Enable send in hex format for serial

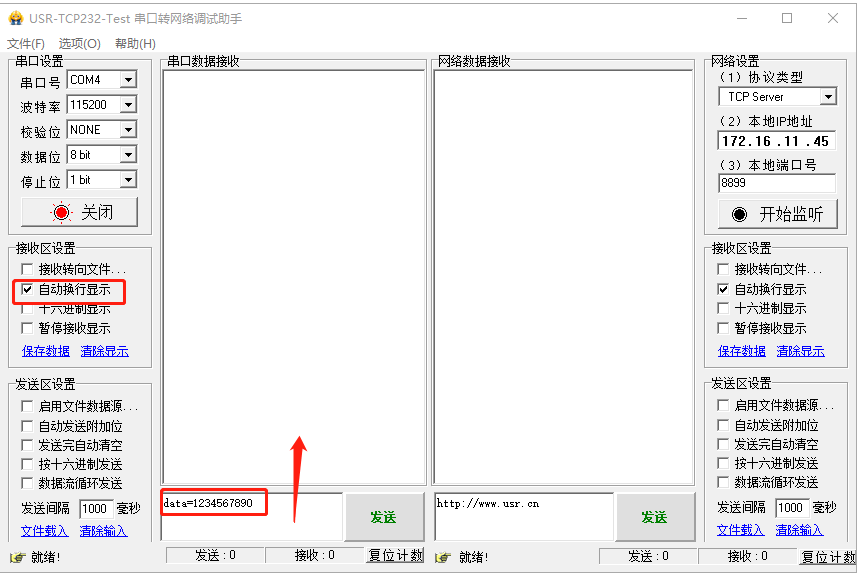[x=27, y=464]
